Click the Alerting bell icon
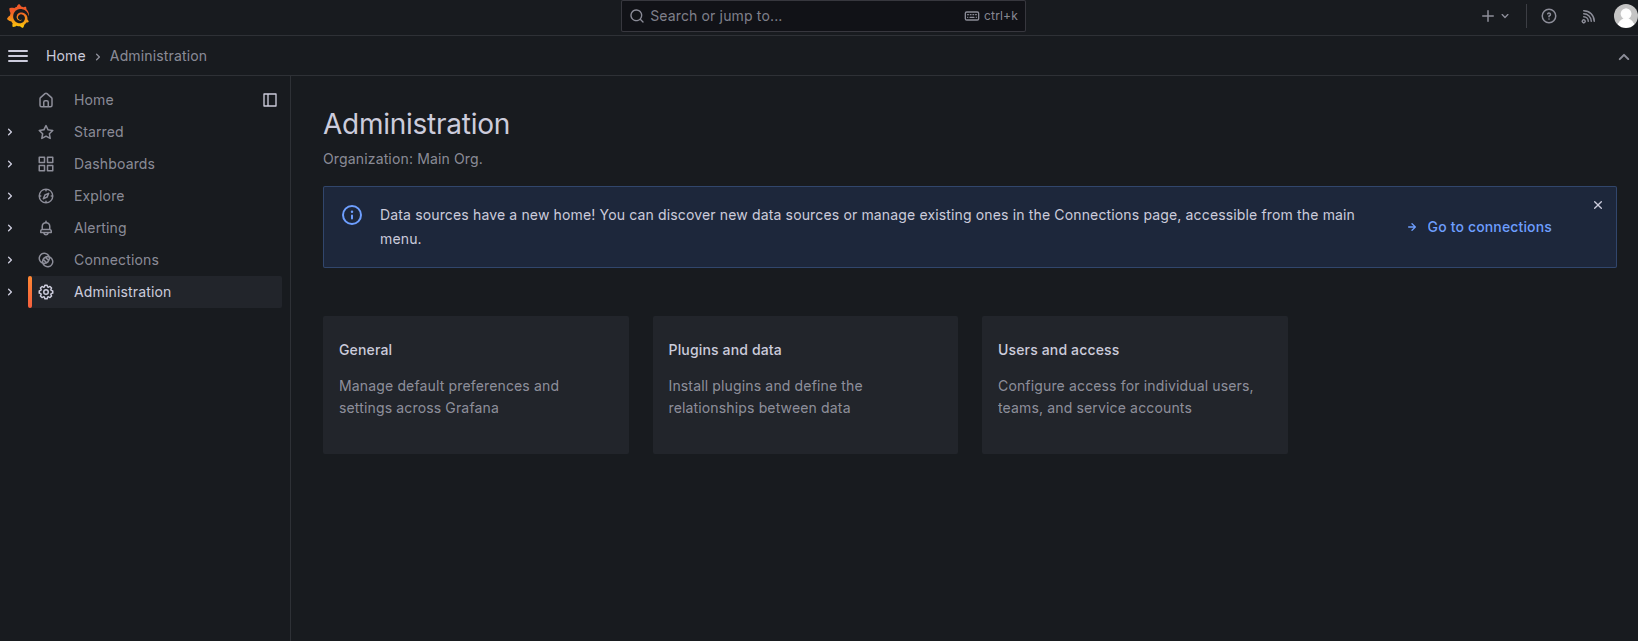This screenshot has width=1638, height=641. coord(46,228)
